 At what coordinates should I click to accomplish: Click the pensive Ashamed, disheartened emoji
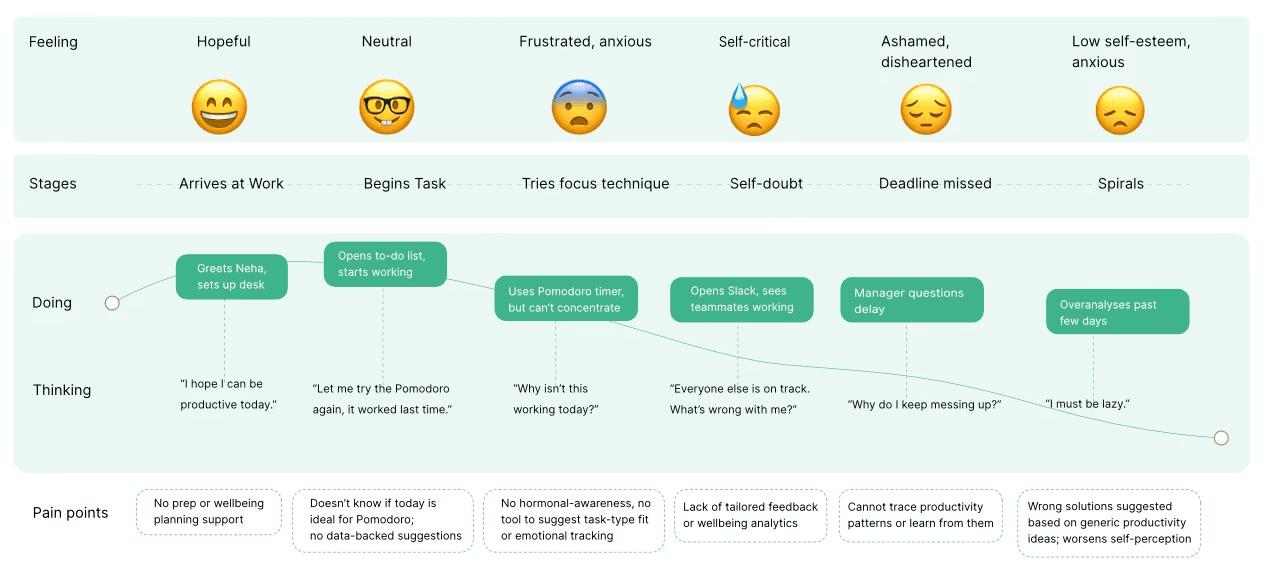click(926, 109)
